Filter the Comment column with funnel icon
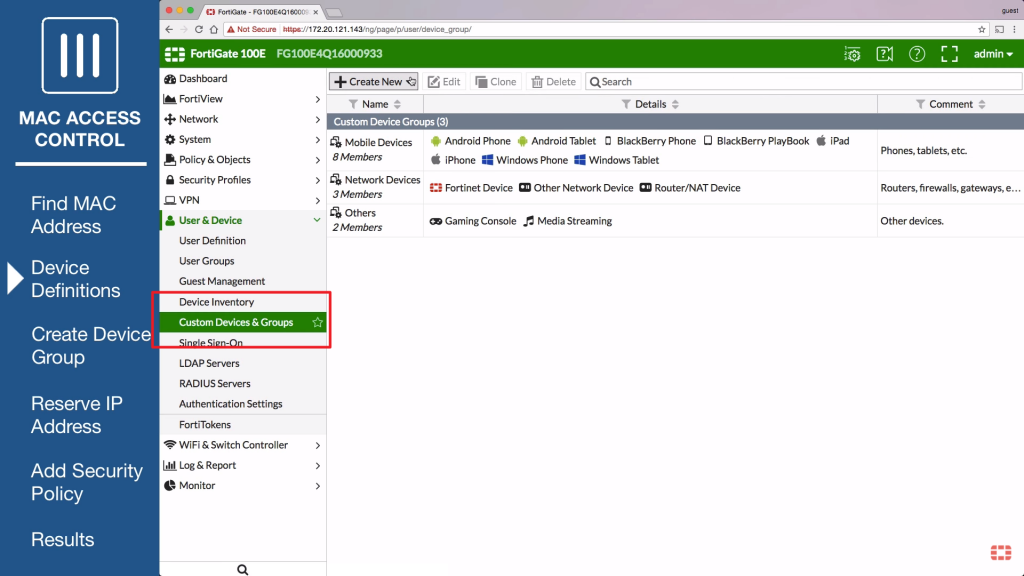1024x576 pixels. pyautogui.click(x=920, y=104)
